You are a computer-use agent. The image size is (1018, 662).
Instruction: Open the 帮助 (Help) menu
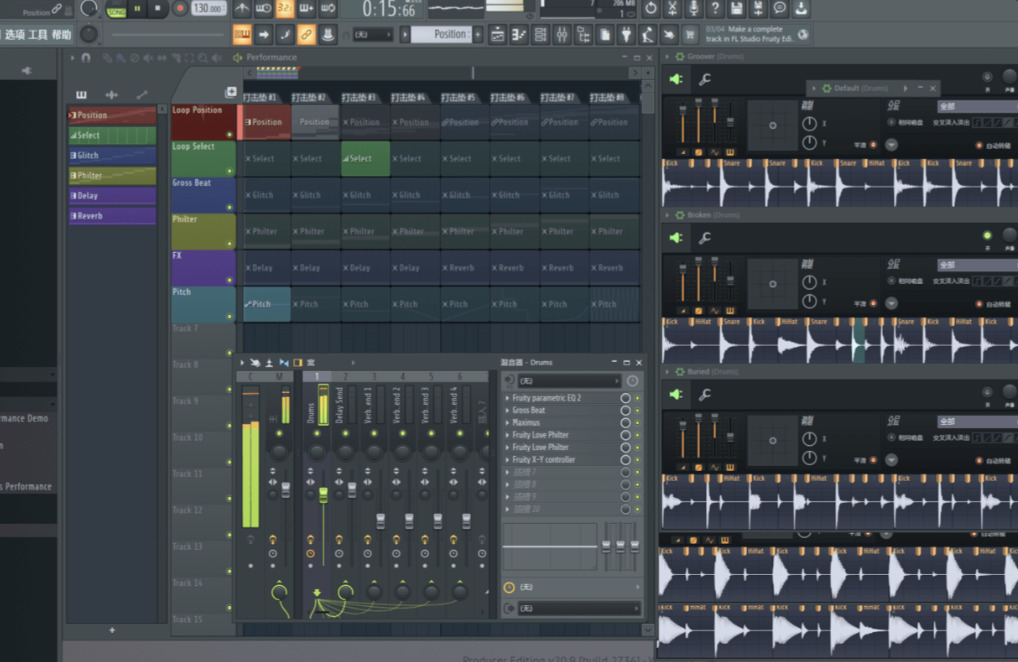coord(61,35)
